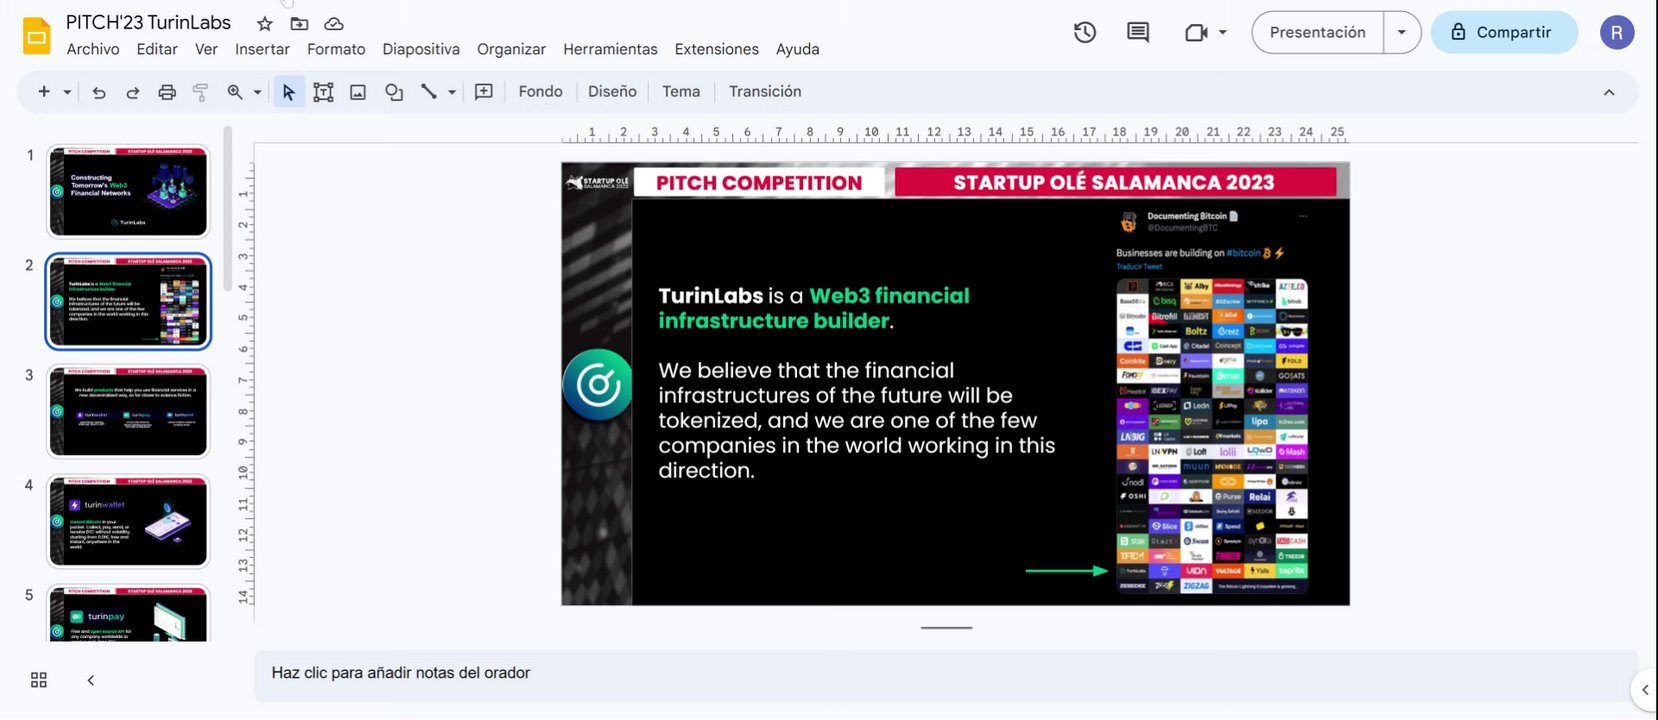Click the STARTUP OLÉ SALAMANCA 2023 banner

[1114, 182]
